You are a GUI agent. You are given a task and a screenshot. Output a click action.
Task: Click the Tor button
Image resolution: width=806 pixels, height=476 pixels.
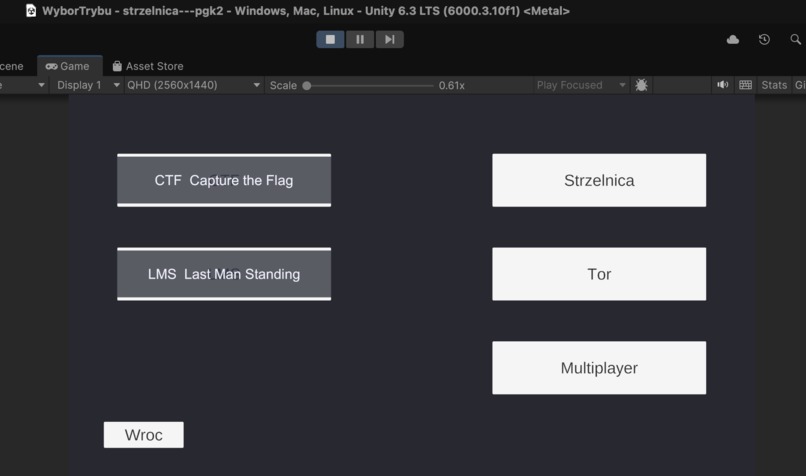(599, 274)
